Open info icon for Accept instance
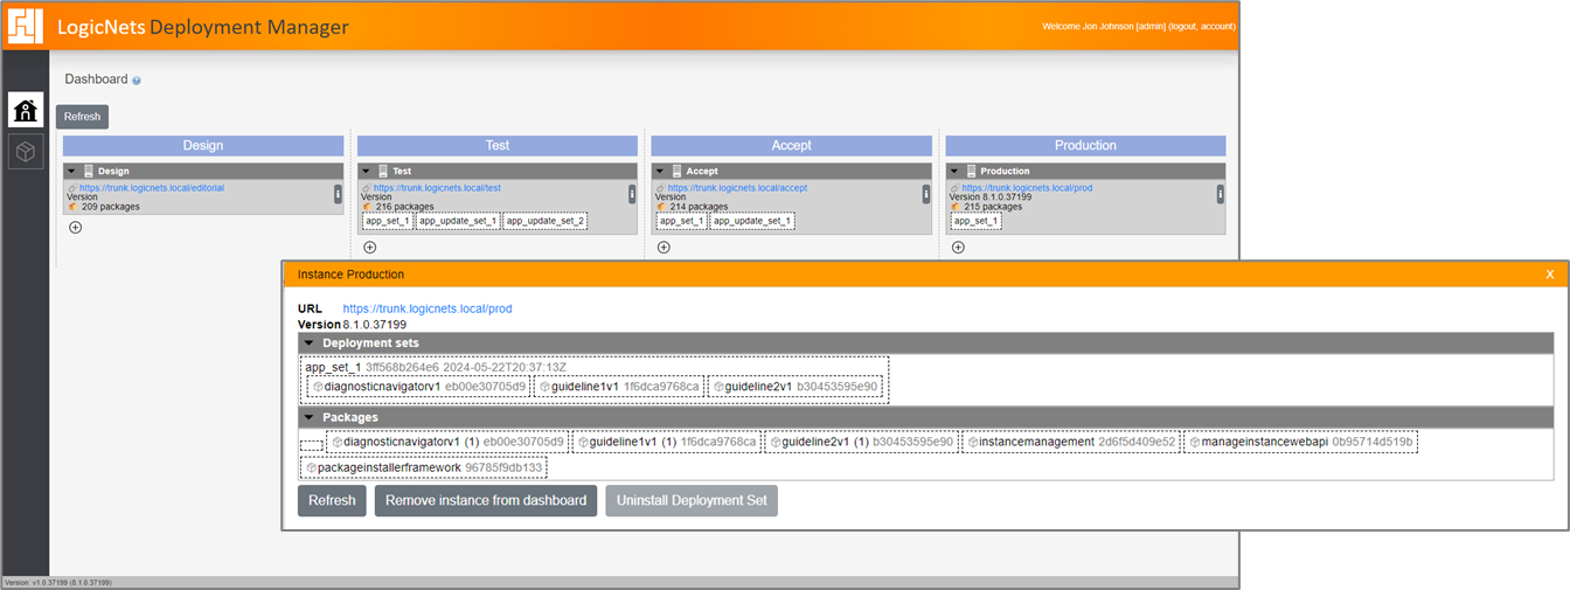This screenshot has height=590, width=1570. pyautogui.click(x=926, y=194)
